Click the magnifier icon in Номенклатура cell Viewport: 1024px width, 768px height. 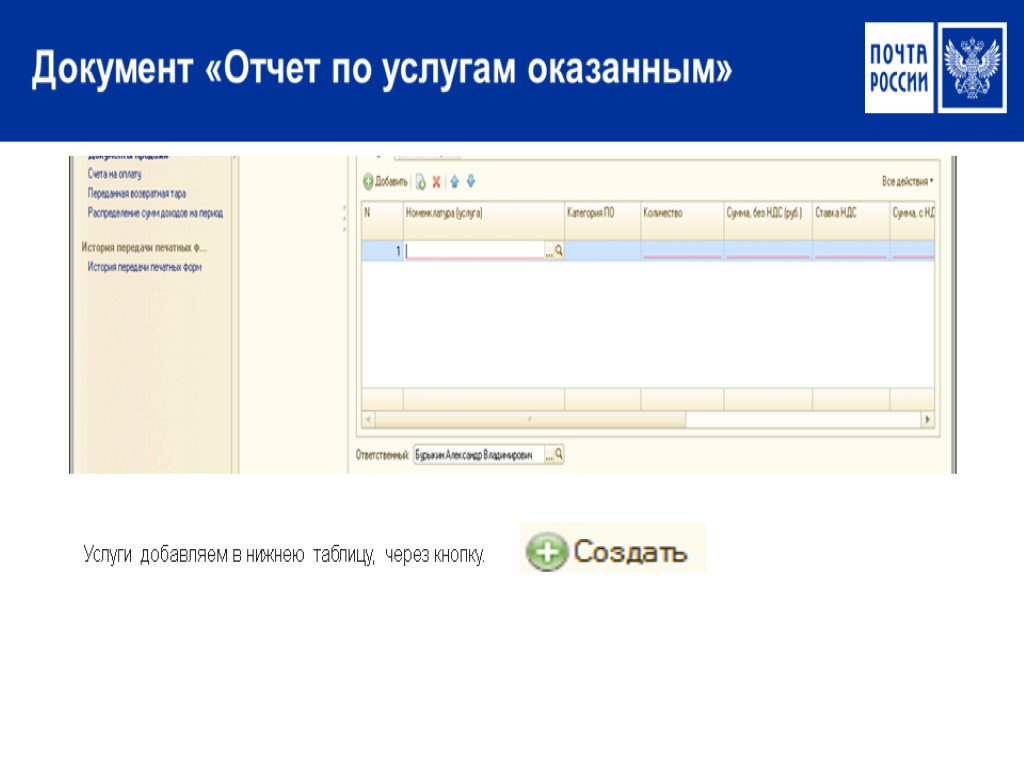point(559,251)
